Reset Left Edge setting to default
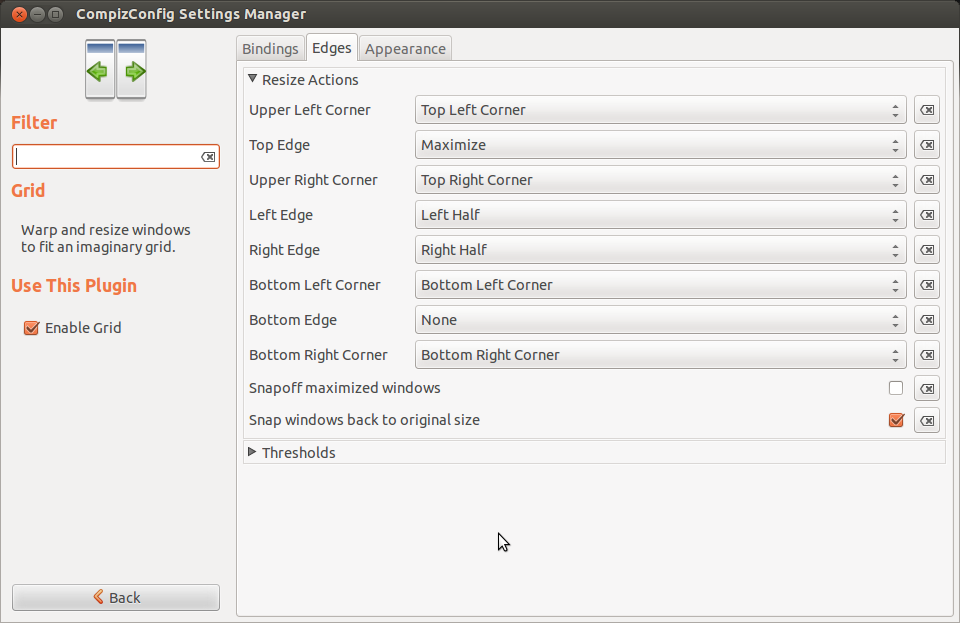Screen dimensions: 960x623 (x=927, y=215)
